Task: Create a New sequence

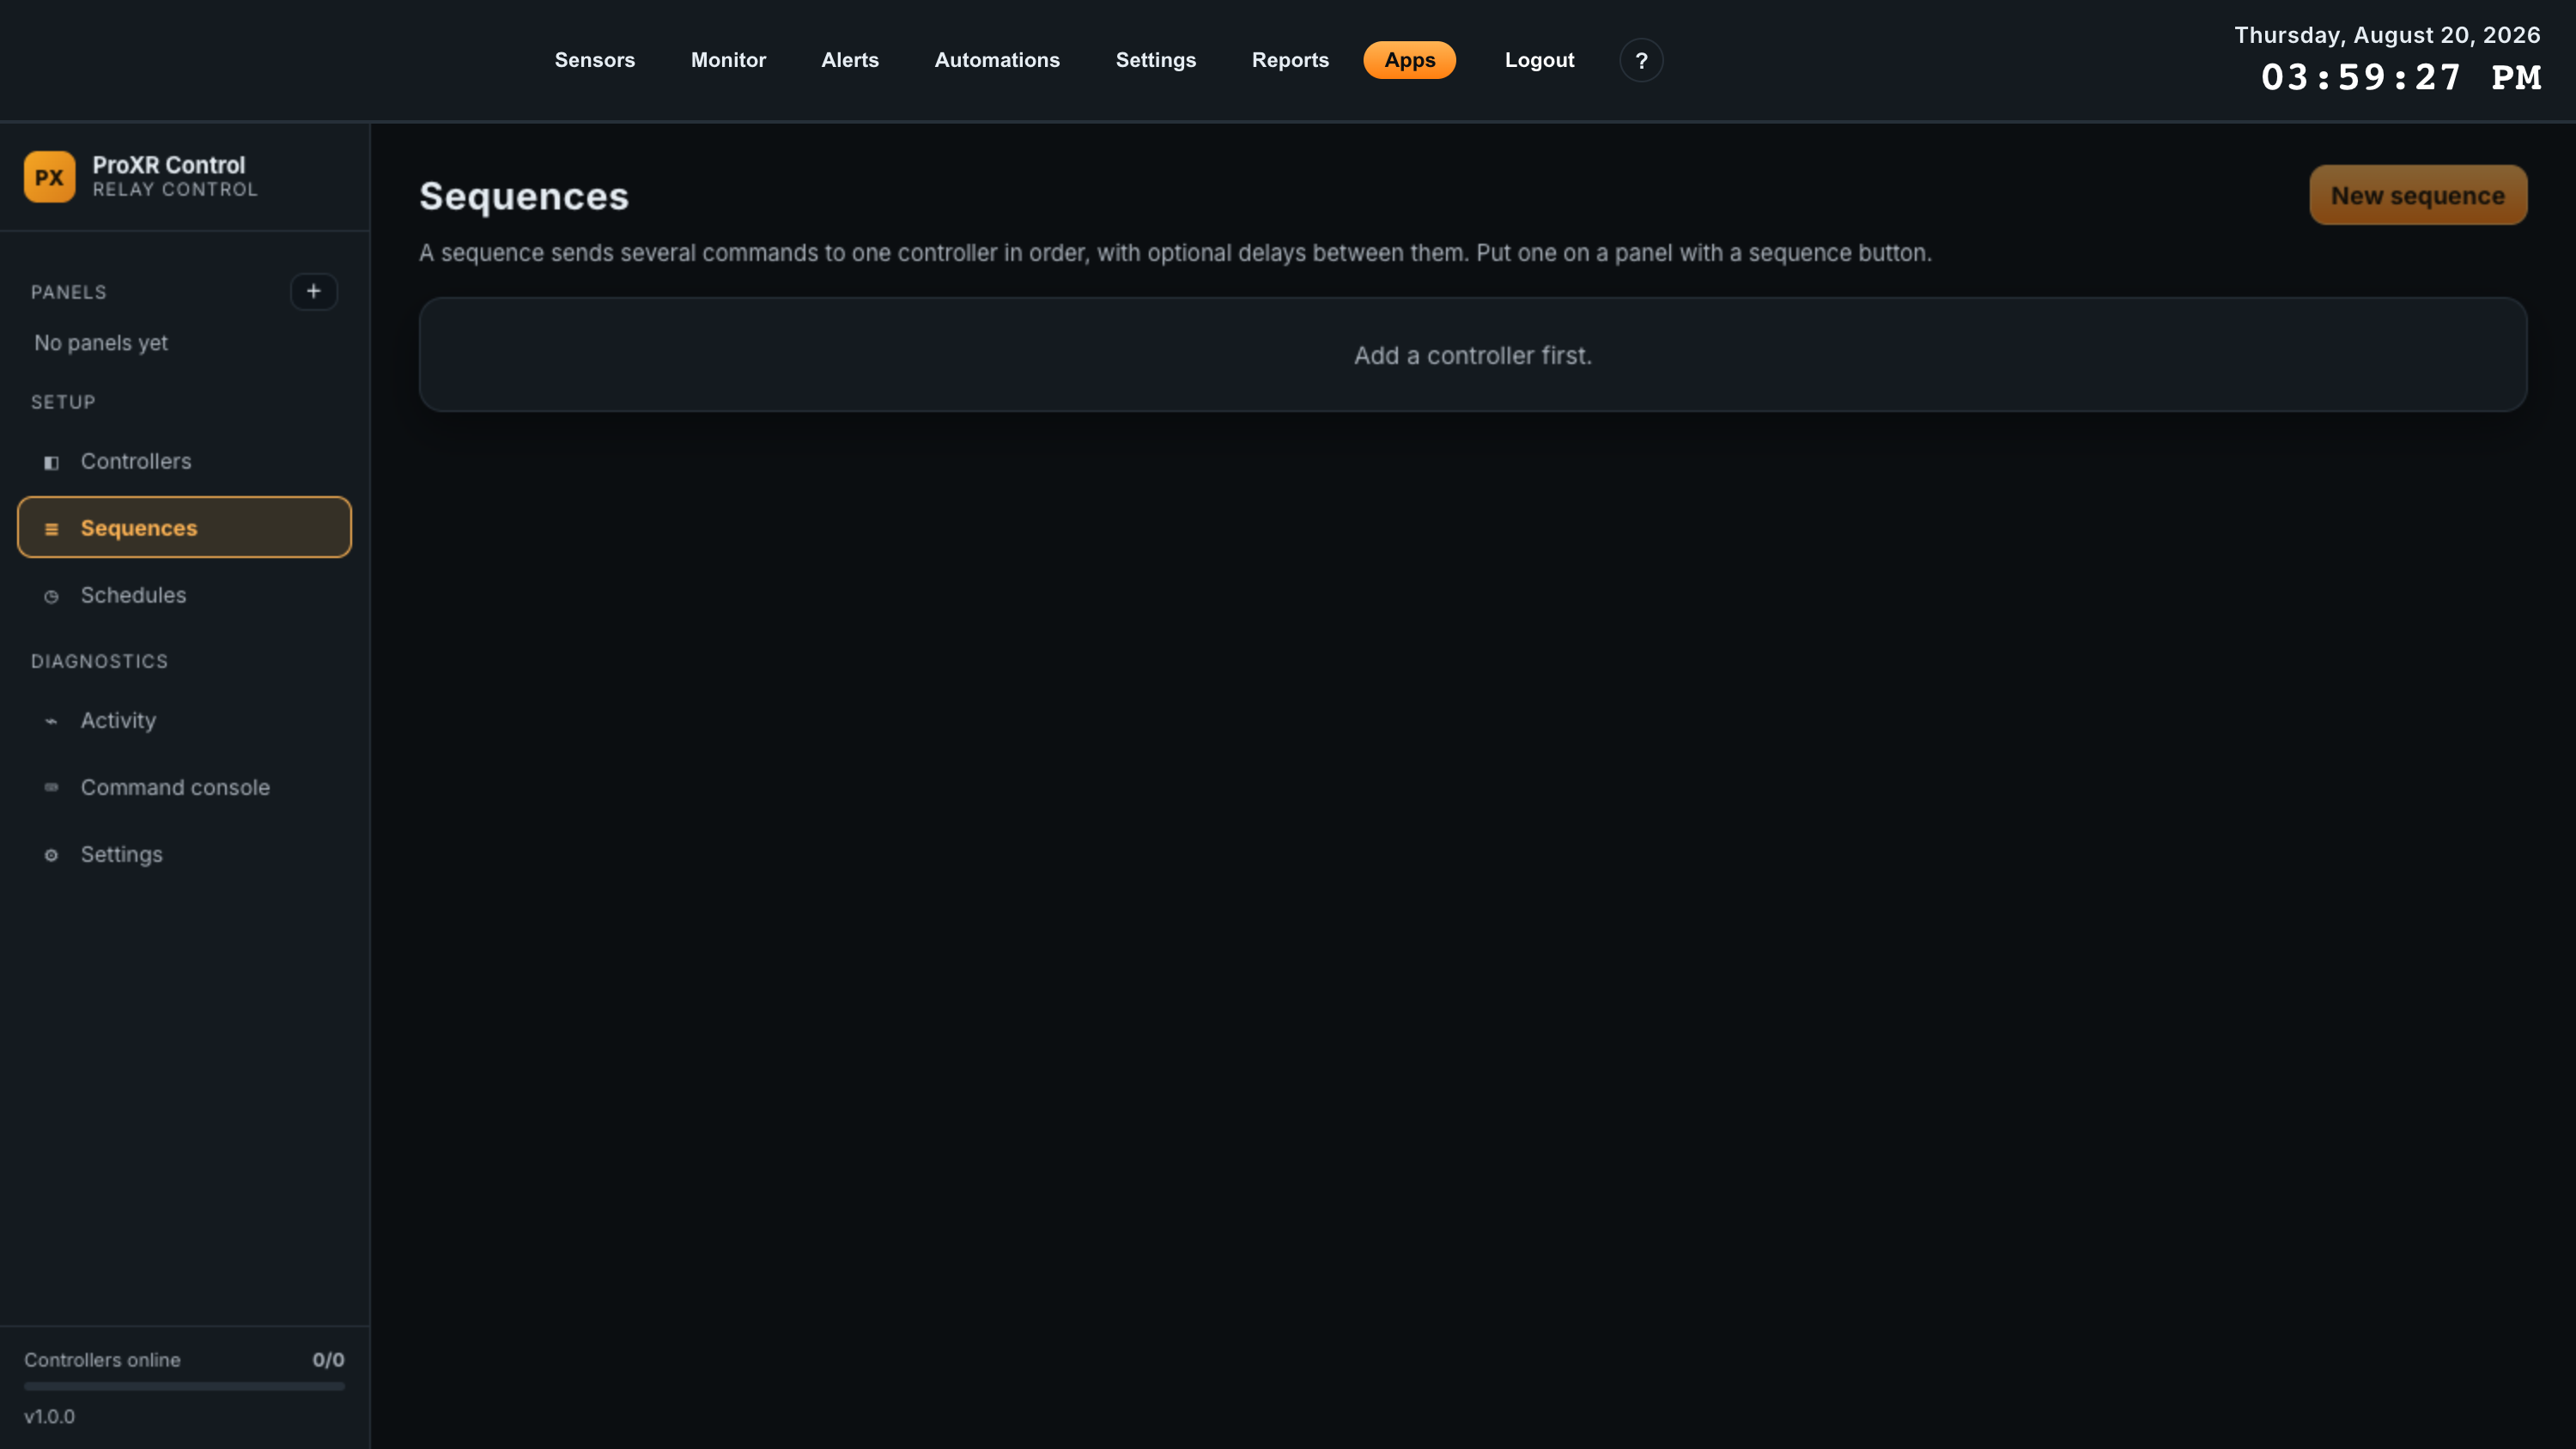Action: (2418, 195)
